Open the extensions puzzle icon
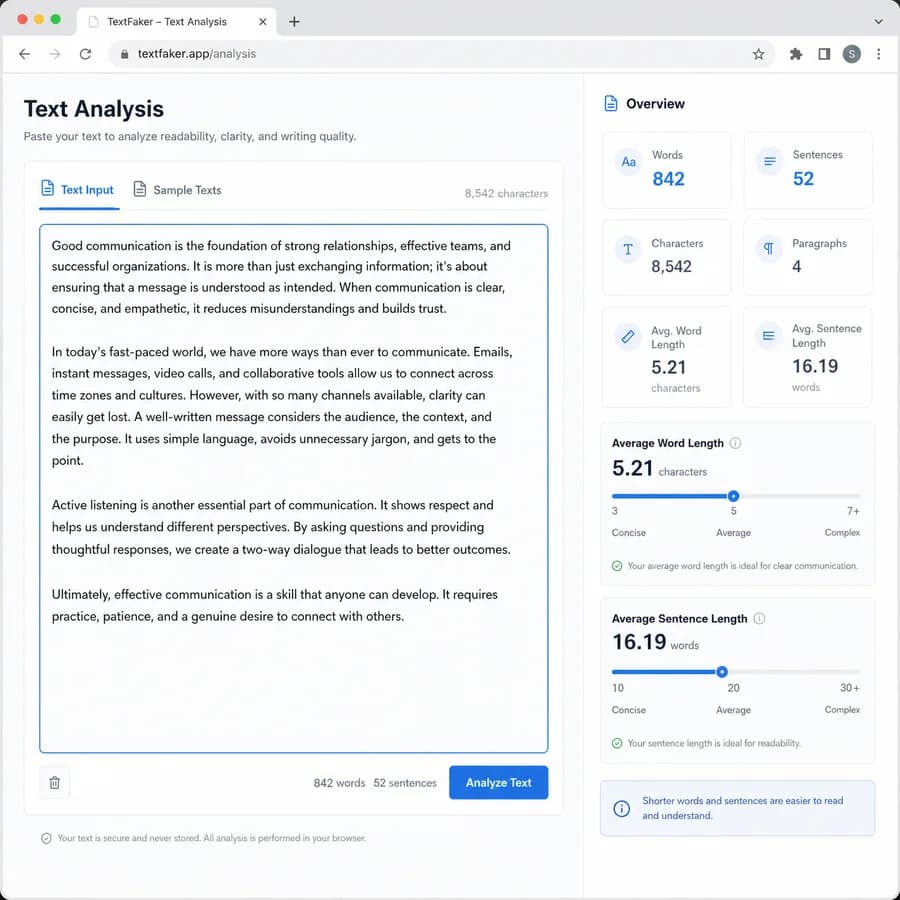 796,54
